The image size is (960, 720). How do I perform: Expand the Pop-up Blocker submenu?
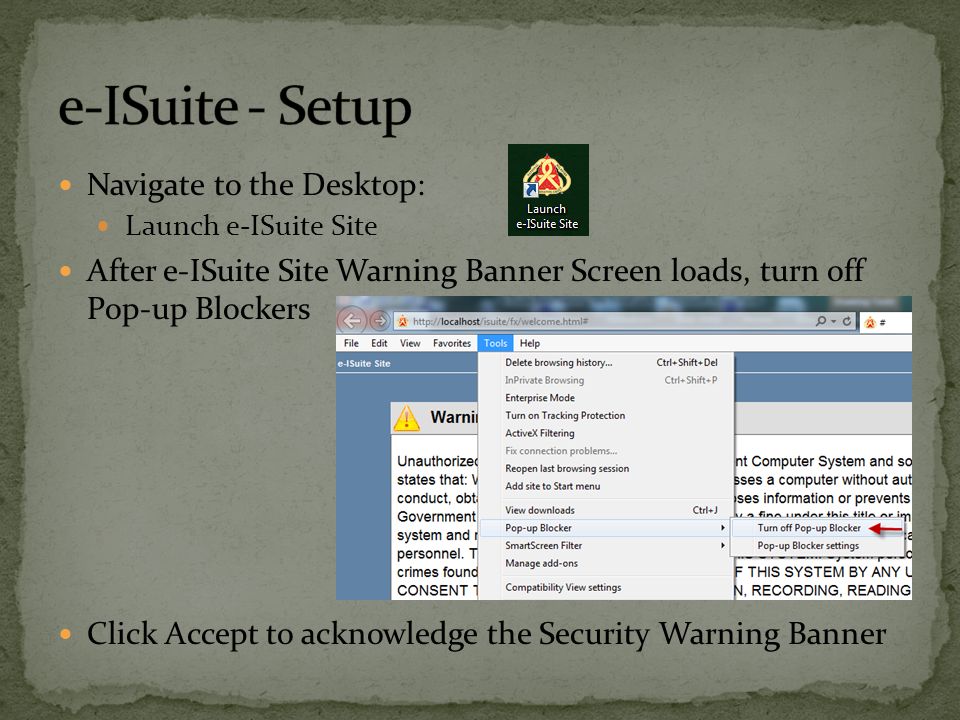pyautogui.click(x=606, y=528)
